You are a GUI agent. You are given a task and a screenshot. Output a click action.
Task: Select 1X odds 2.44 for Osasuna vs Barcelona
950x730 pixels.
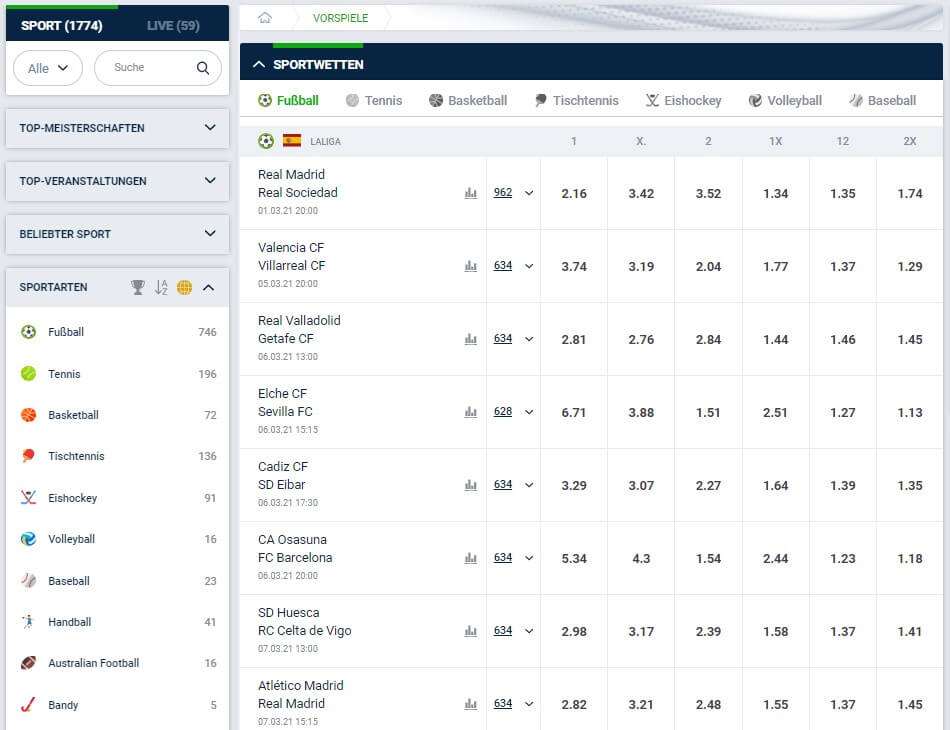point(776,559)
